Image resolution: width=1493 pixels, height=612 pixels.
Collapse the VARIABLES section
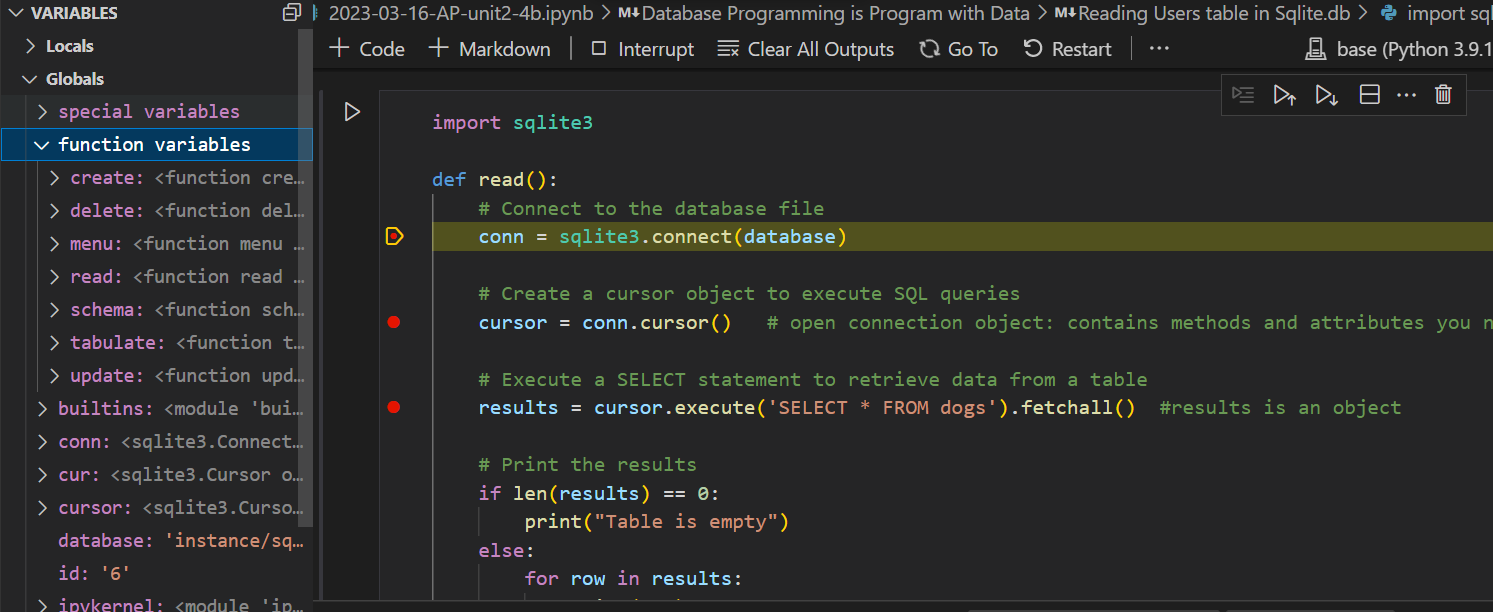click(15, 13)
